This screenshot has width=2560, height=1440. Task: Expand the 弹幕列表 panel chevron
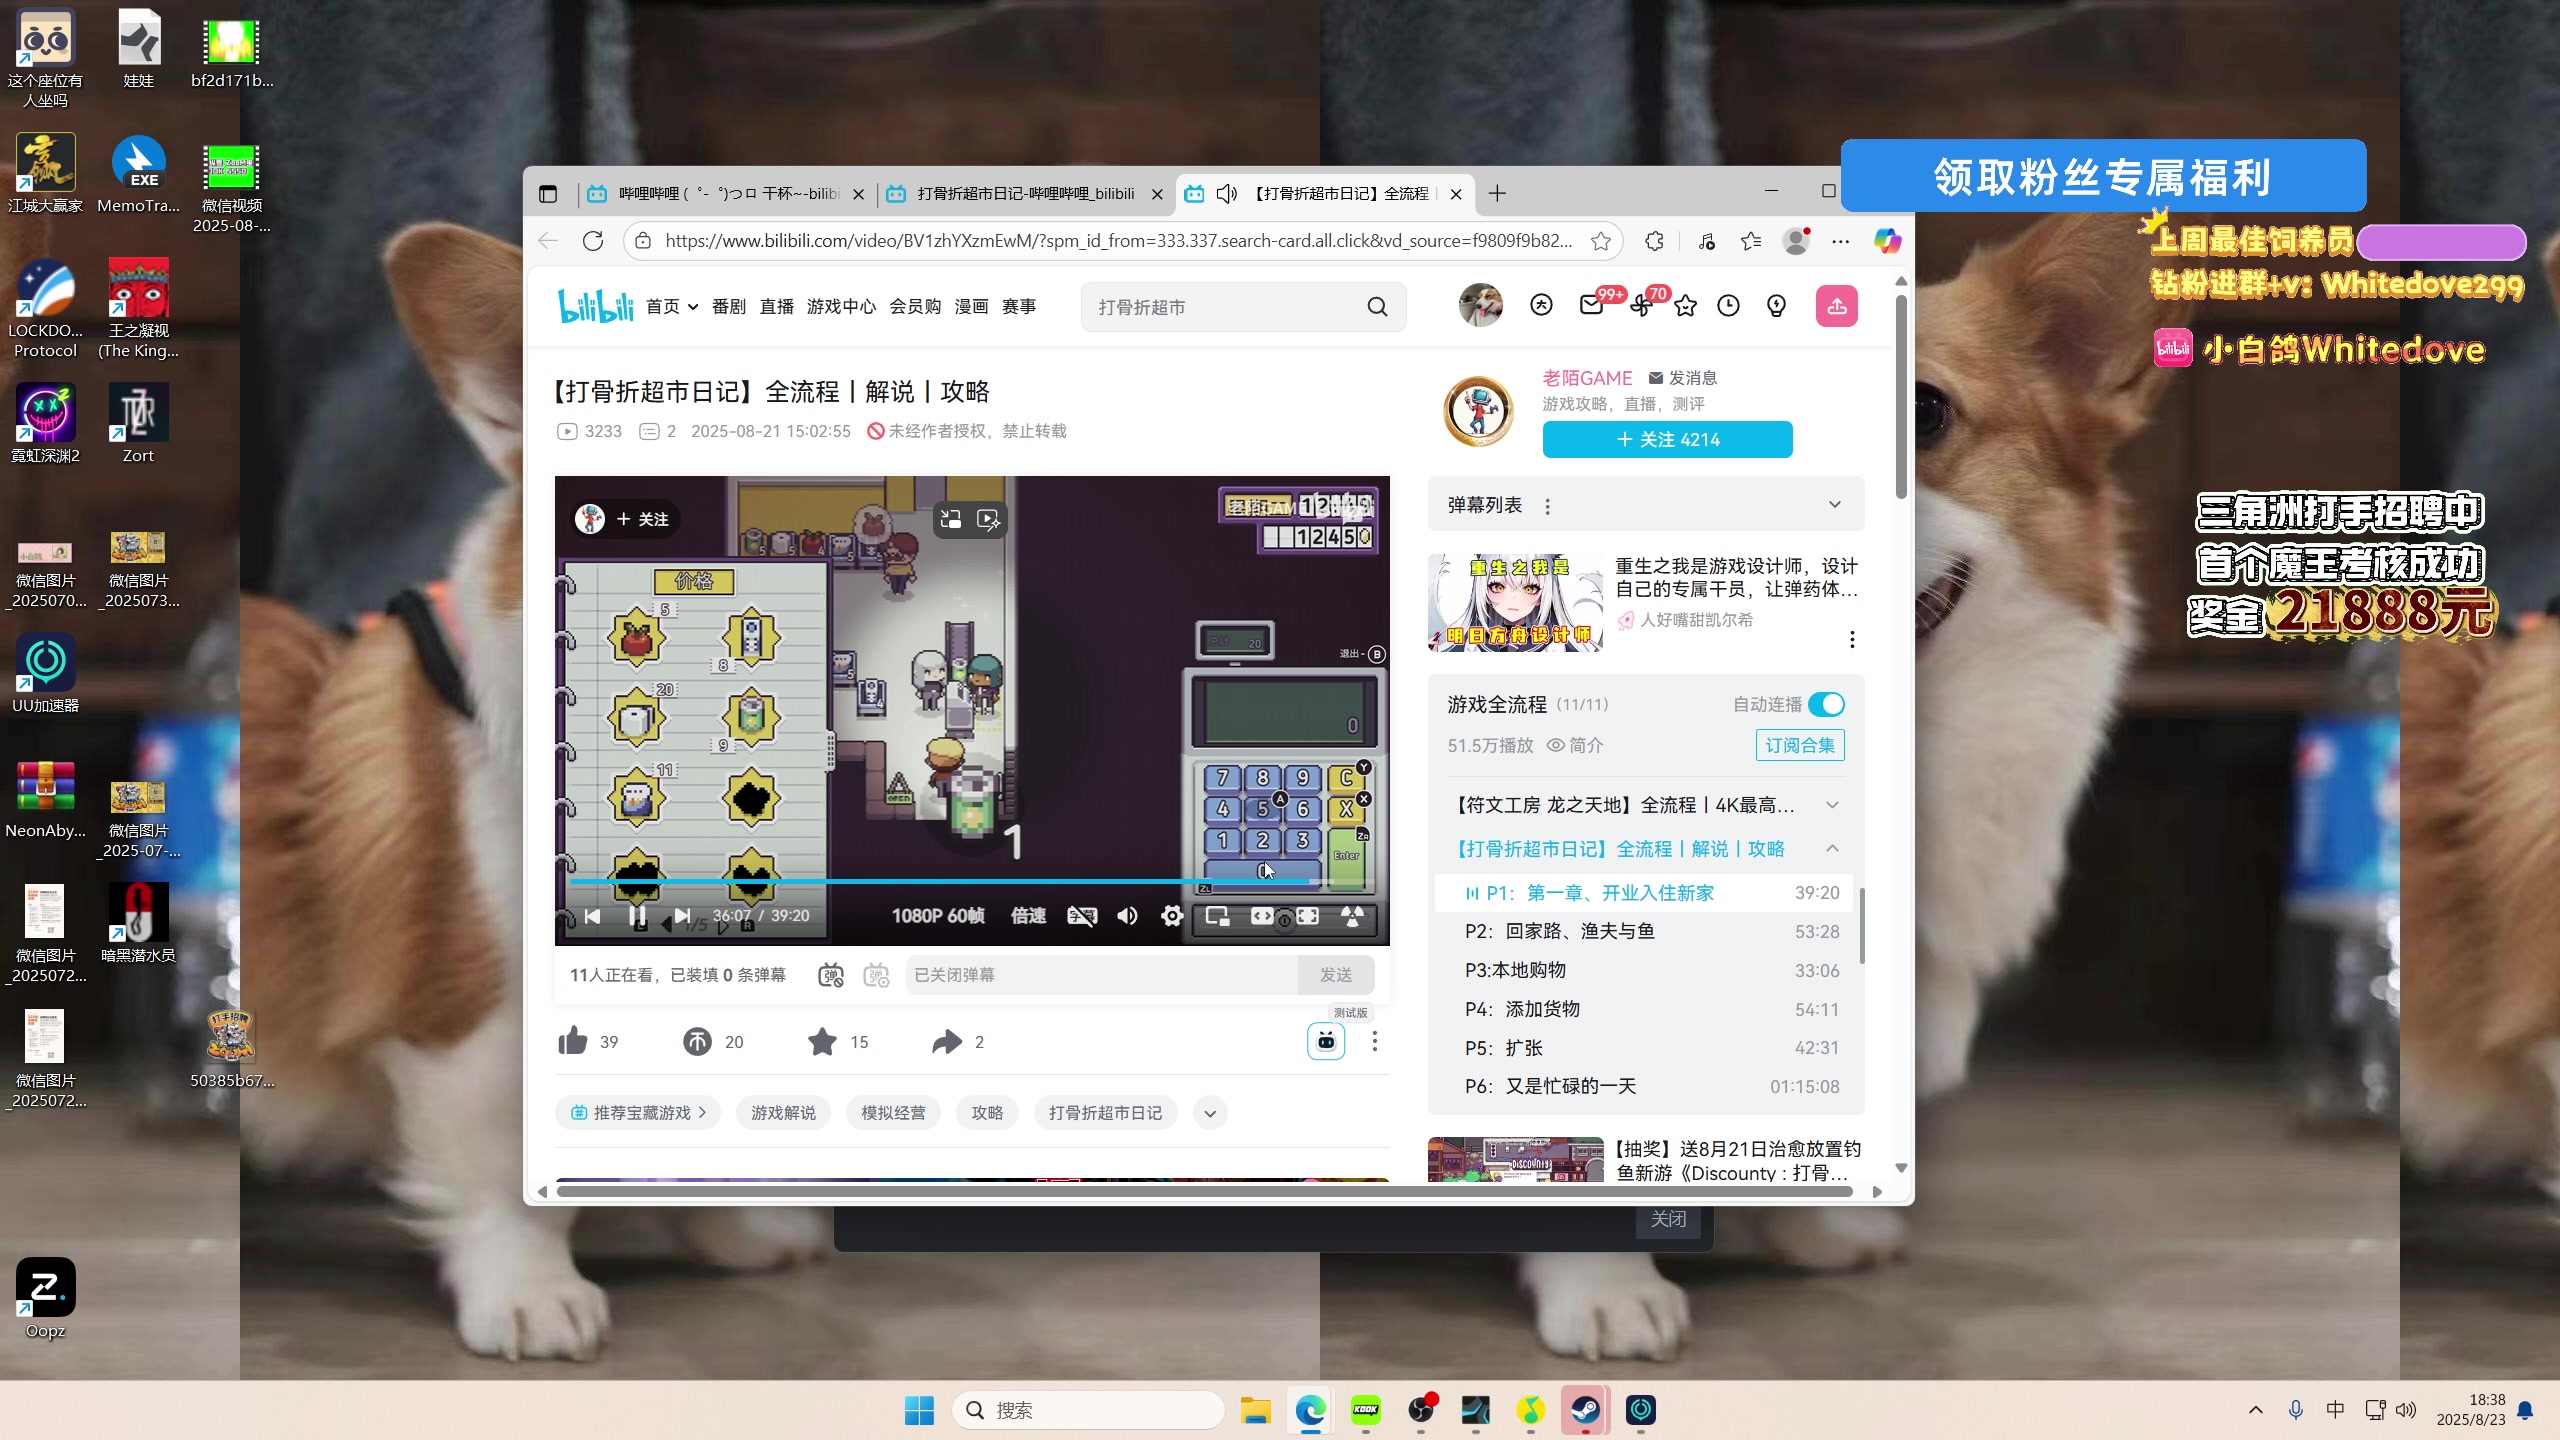pos(1835,504)
